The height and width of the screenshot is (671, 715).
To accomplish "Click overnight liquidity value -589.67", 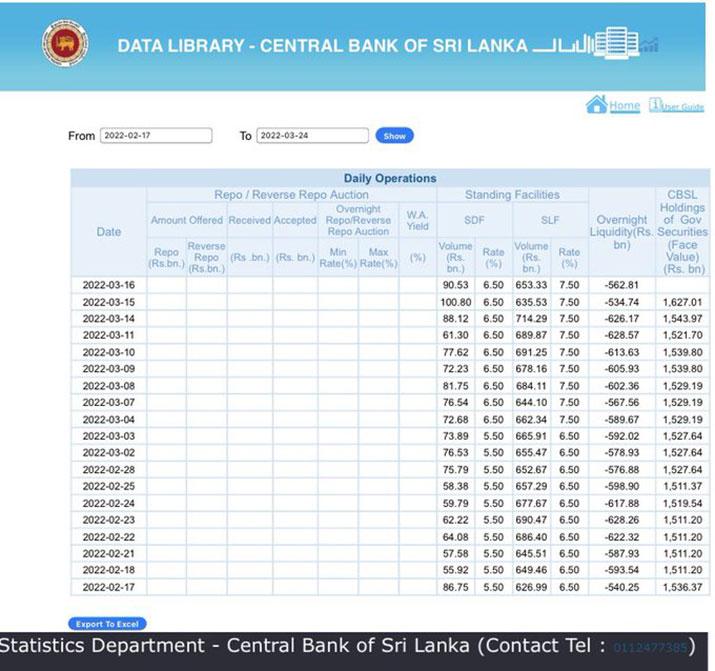I will click(x=622, y=419).
